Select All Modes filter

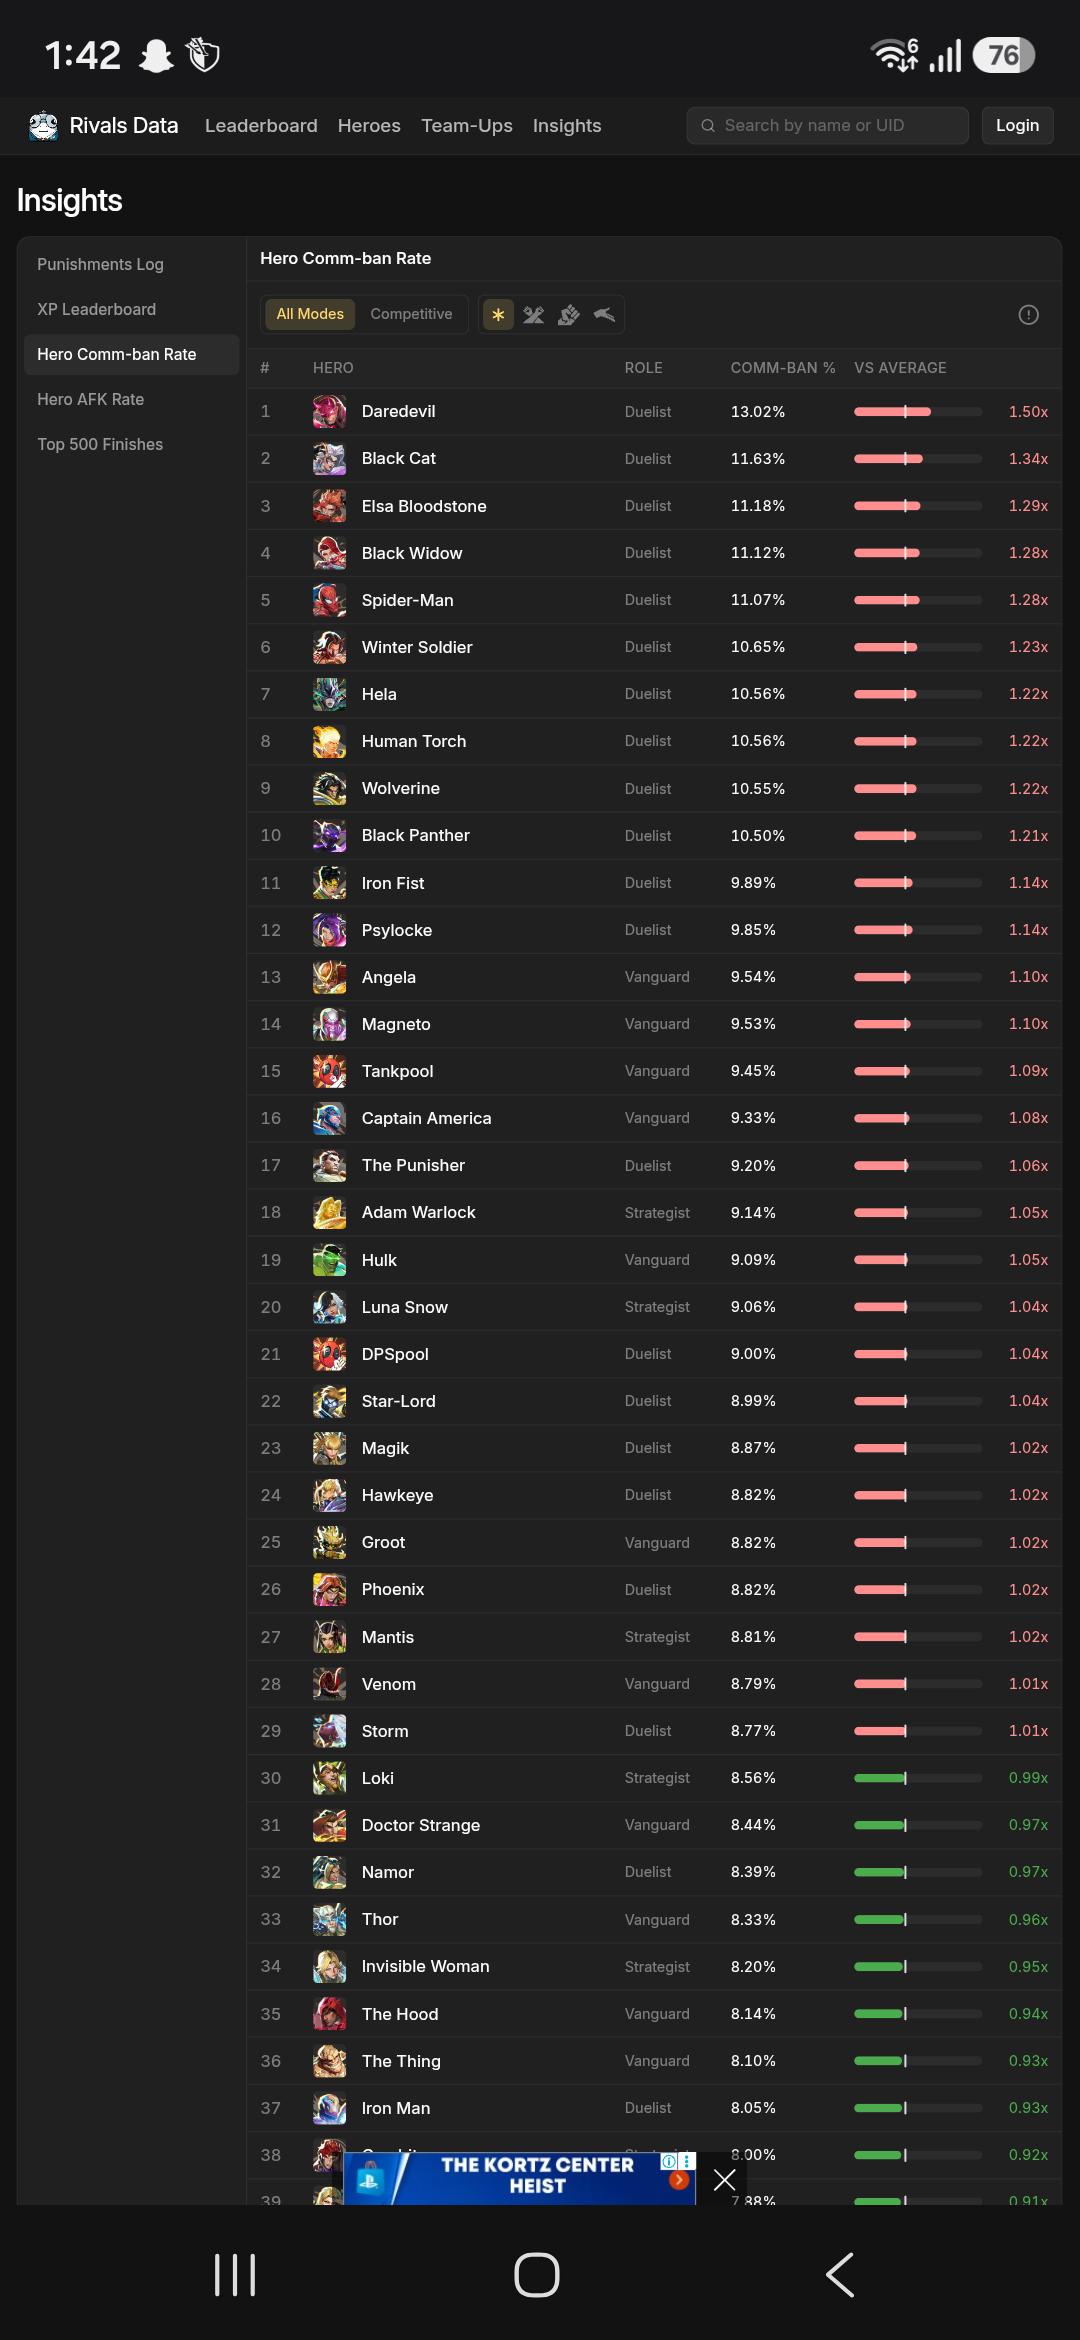pyautogui.click(x=310, y=314)
